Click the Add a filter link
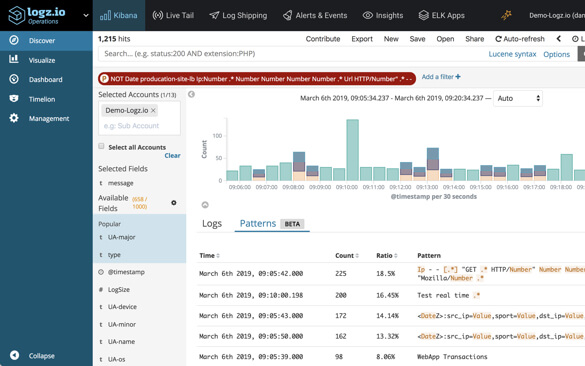 click(441, 77)
